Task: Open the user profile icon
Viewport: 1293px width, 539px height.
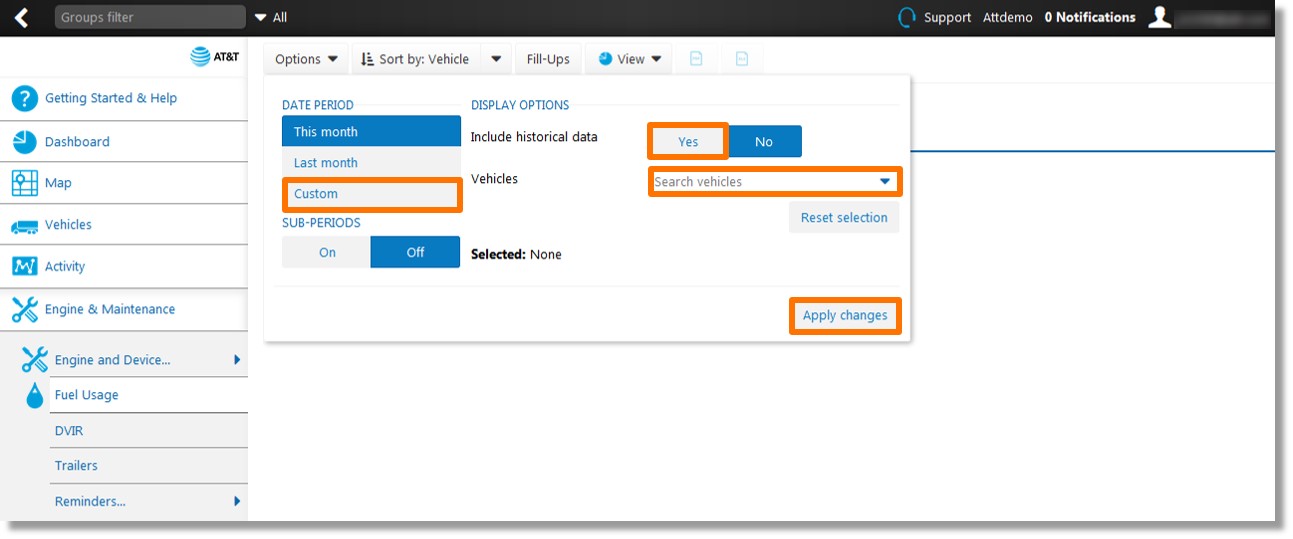Action: [1159, 17]
